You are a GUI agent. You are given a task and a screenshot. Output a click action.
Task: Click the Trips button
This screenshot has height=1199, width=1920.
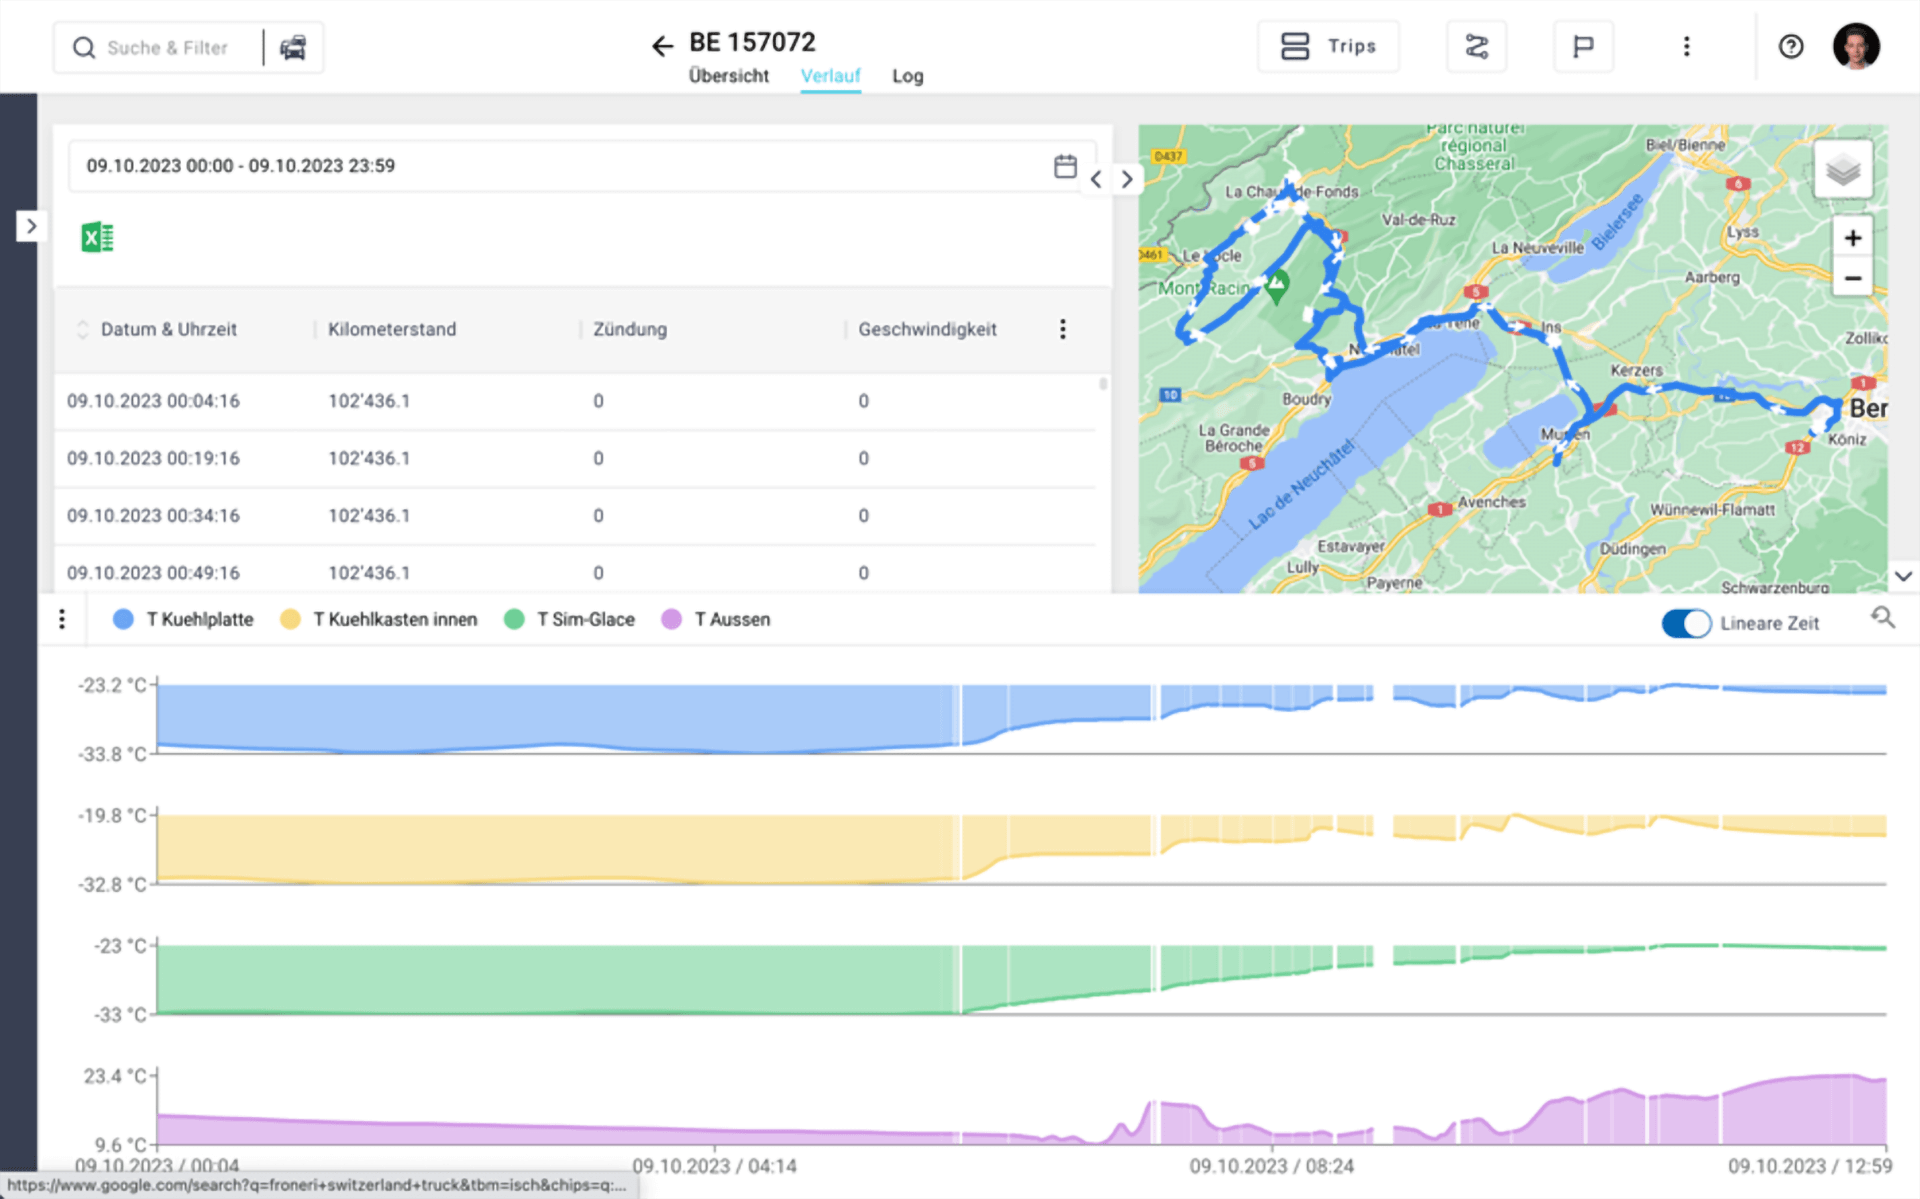pyautogui.click(x=1328, y=46)
